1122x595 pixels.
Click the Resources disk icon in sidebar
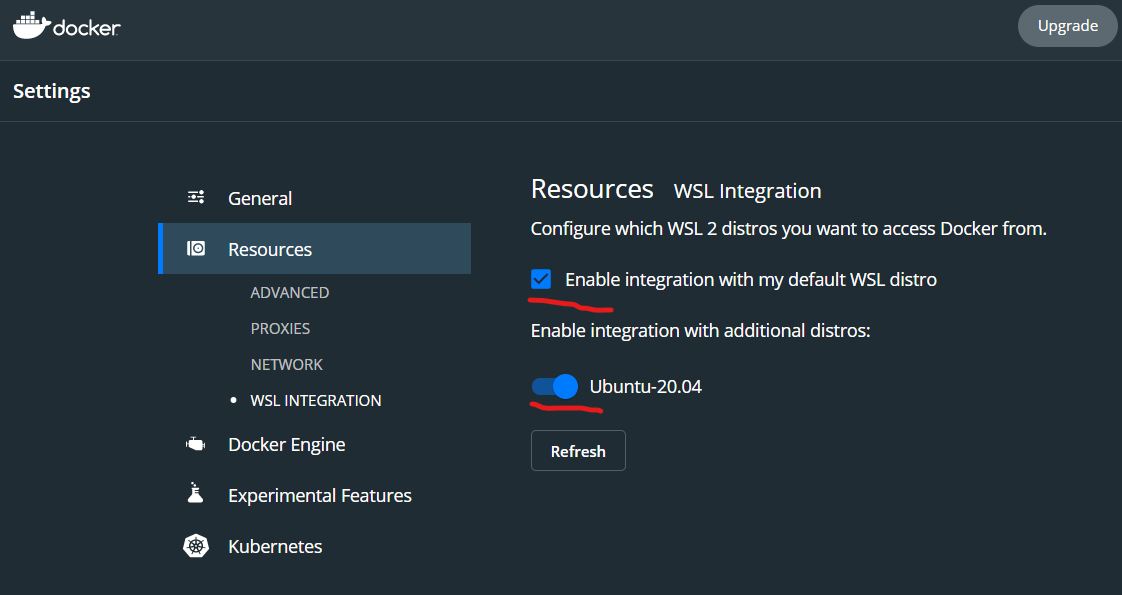tap(196, 248)
